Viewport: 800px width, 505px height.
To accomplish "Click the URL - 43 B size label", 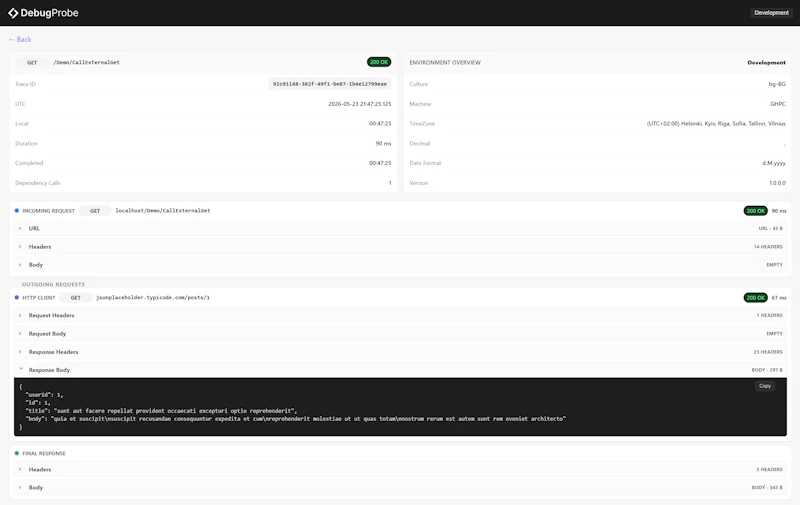I will 770,229.
